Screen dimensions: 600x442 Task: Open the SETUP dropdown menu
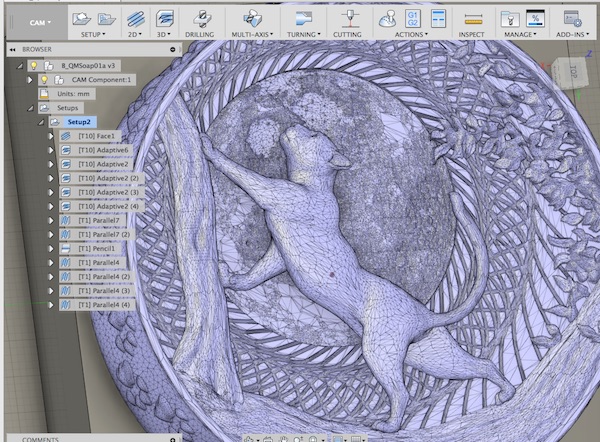93,34
